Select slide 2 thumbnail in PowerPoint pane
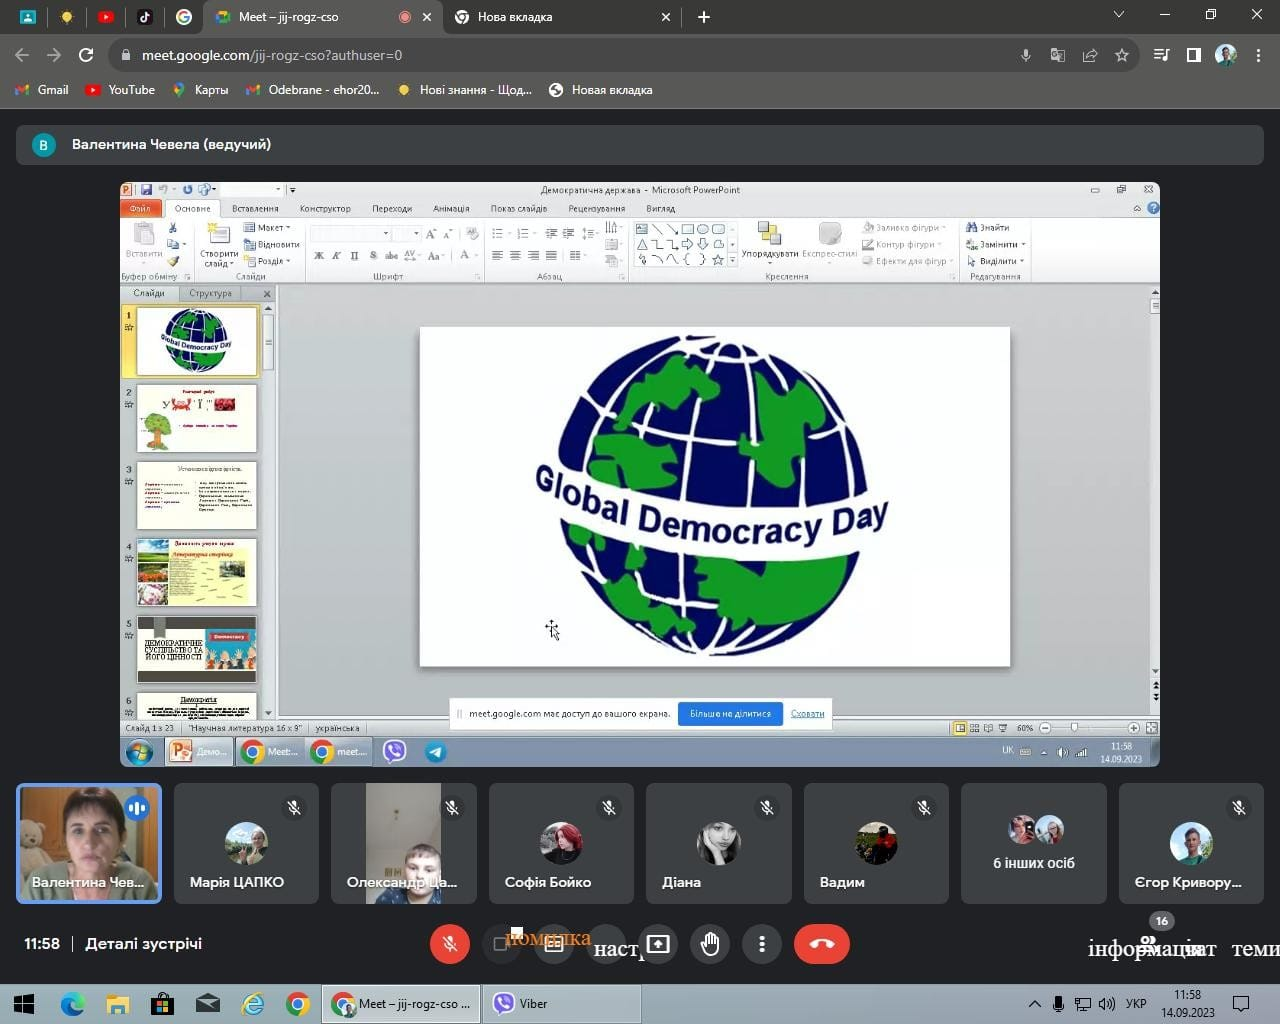This screenshot has height=1024, width=1280. [197, 419]
